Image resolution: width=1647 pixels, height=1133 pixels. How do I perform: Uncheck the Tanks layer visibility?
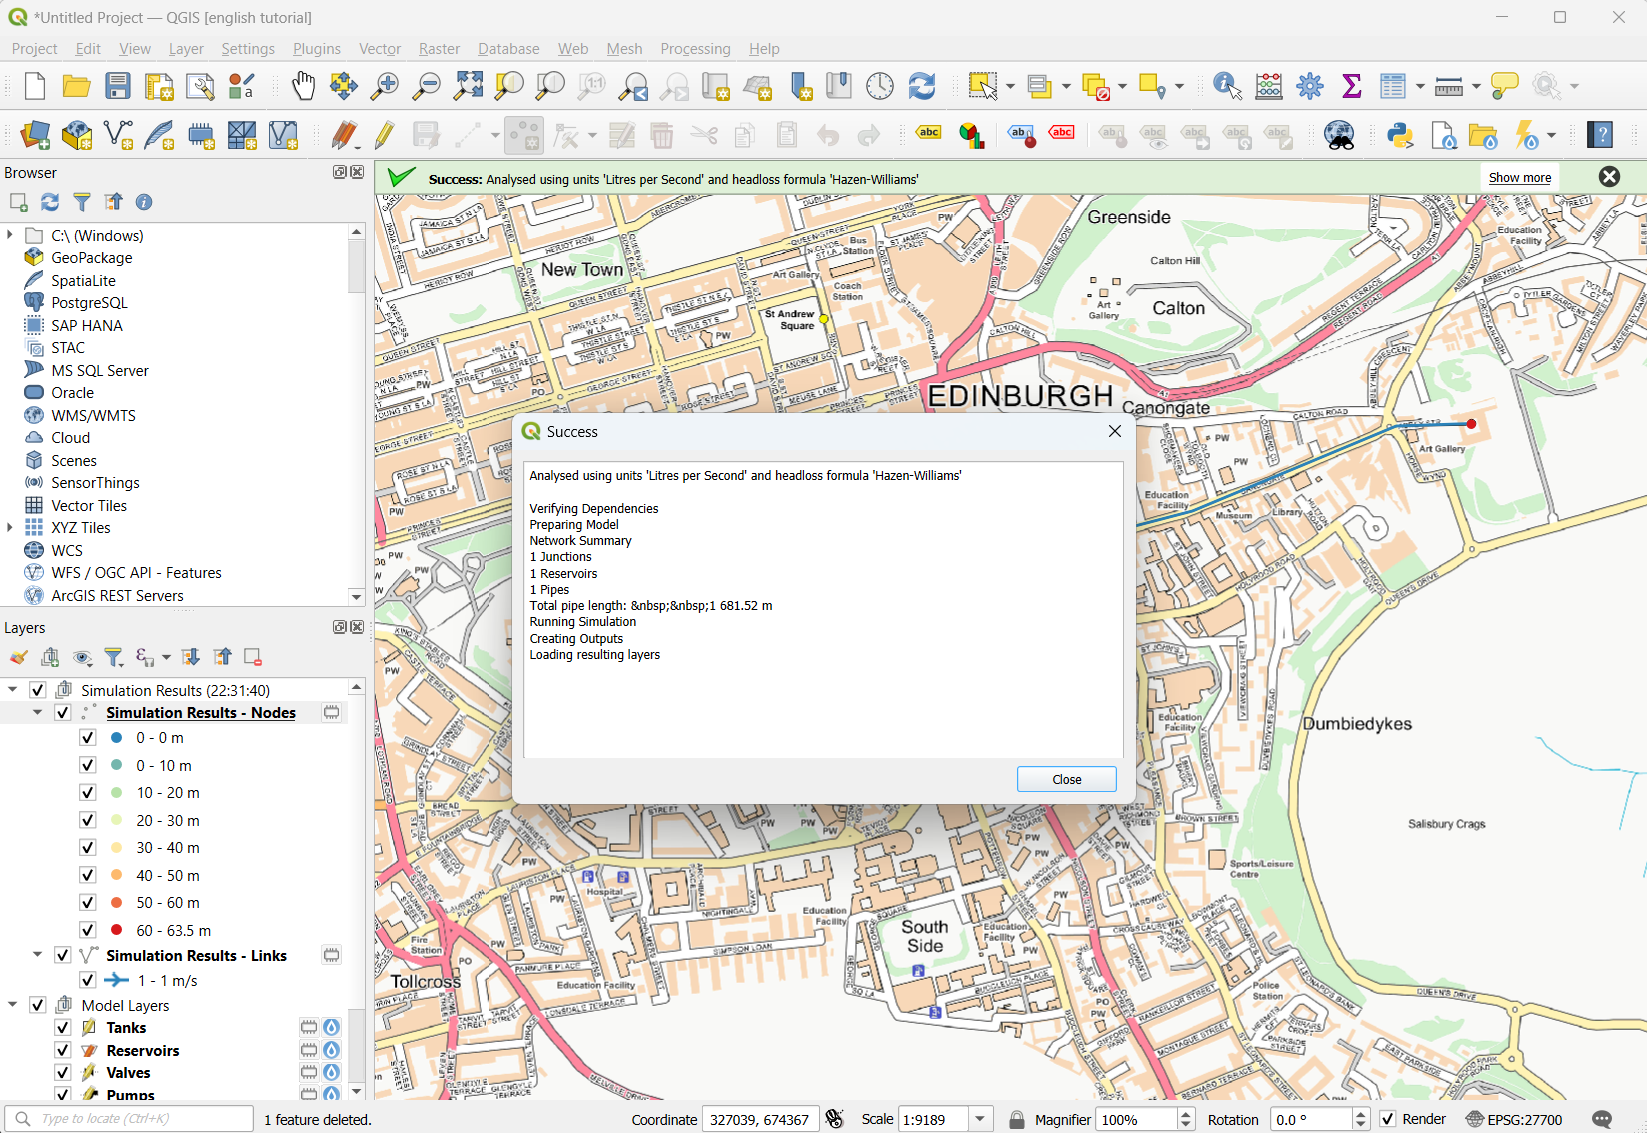coord(63,1028)
